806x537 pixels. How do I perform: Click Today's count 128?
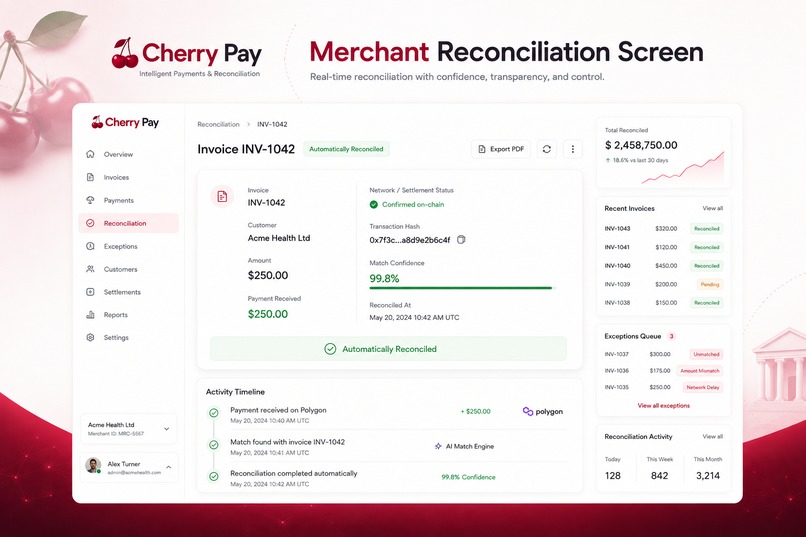(x=613, y=476)
